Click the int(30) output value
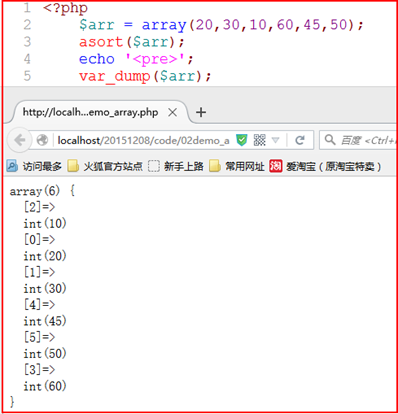 [45, 289]
